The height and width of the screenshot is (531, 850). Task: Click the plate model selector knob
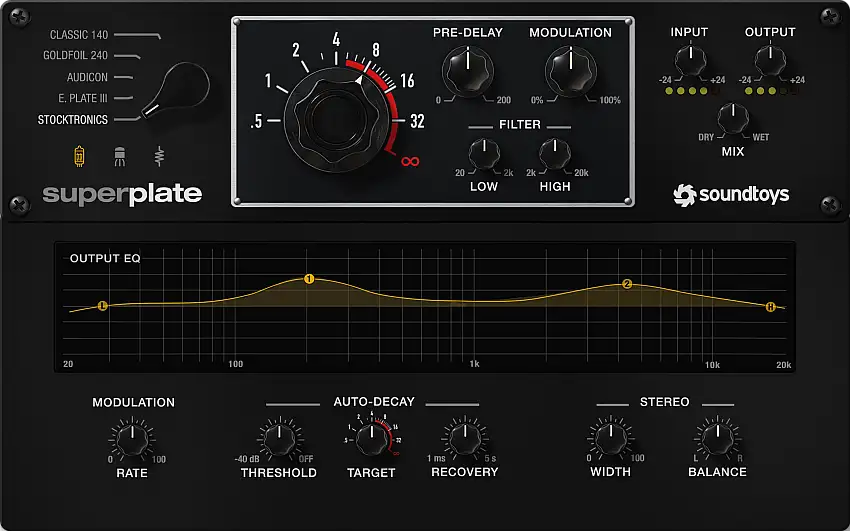[x=177, y=89]
